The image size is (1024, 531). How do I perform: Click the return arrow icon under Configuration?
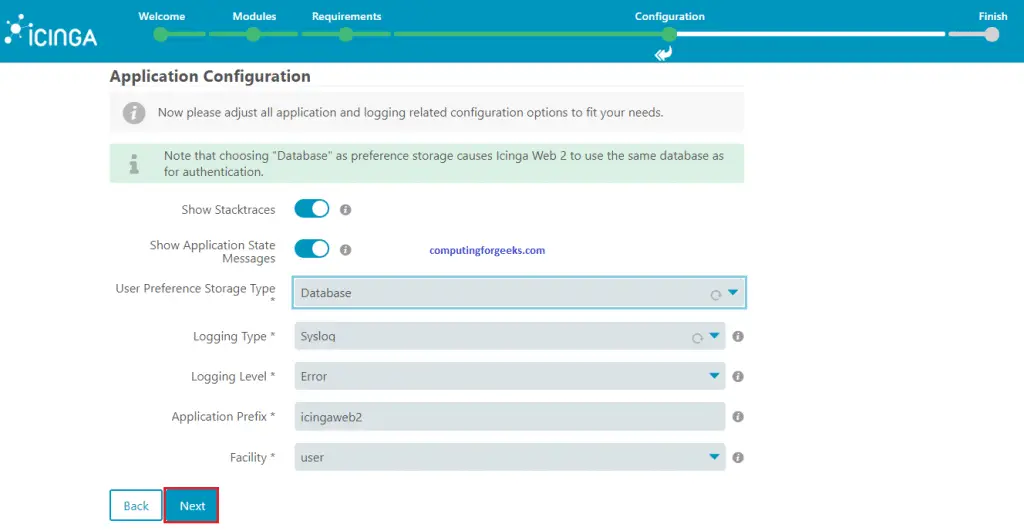664,54
